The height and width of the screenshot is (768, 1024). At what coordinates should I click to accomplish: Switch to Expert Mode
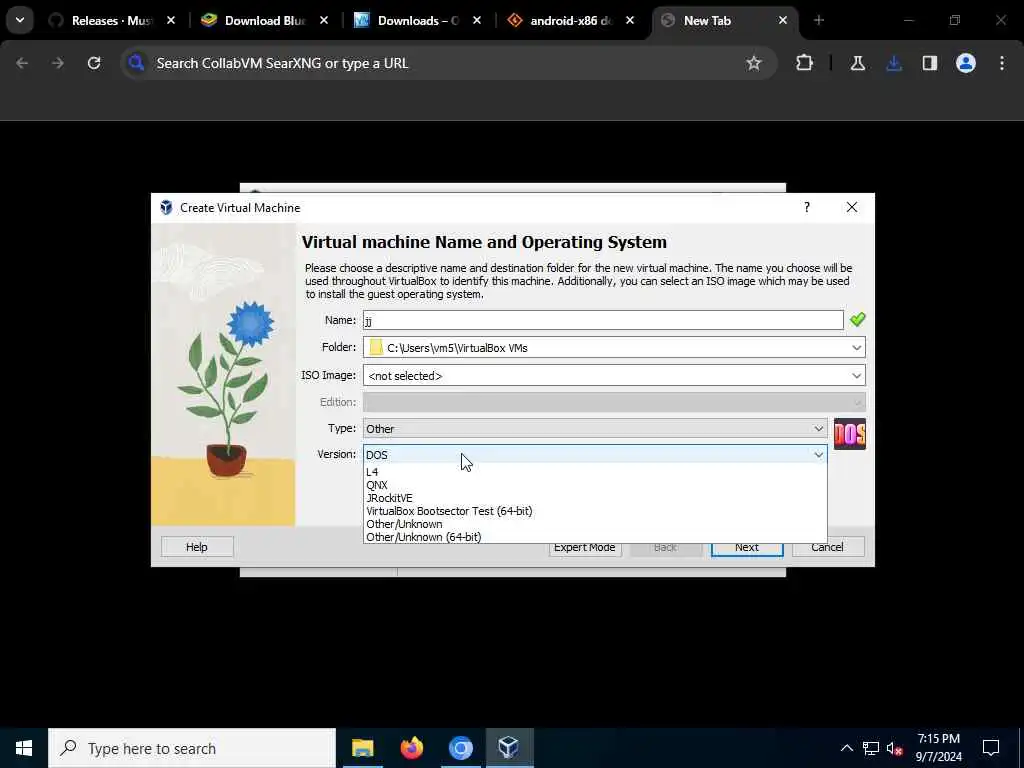pos(584,547)
